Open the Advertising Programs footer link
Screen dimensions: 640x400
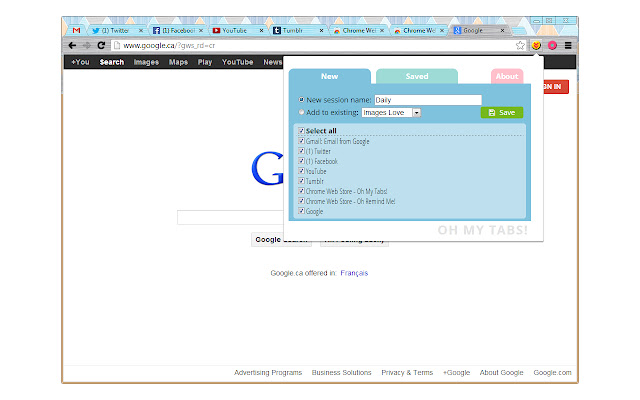(268, 372)
